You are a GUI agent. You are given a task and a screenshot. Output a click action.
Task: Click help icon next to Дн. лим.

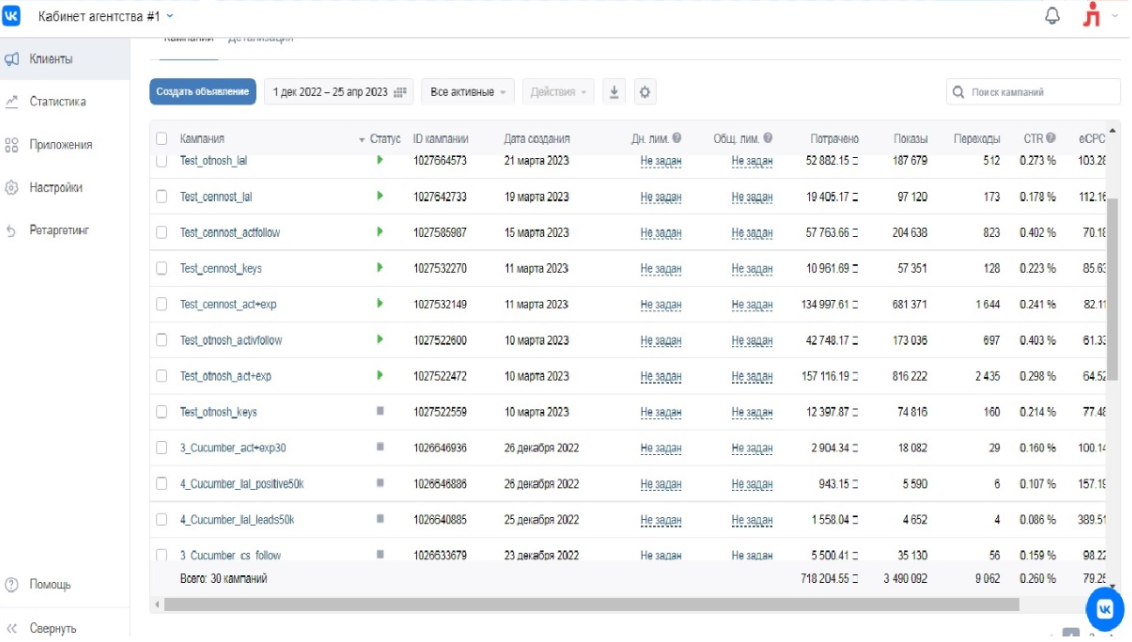point(676,138)
